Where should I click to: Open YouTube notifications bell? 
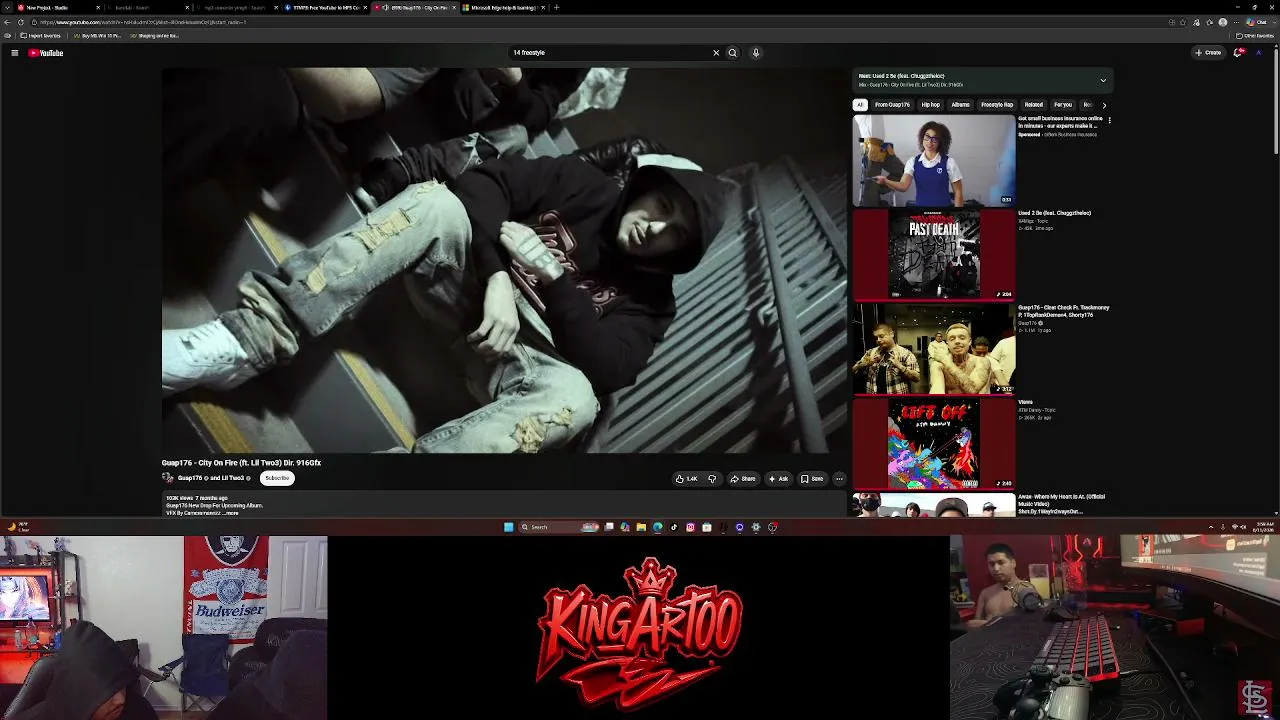(x=1238, y=53)
